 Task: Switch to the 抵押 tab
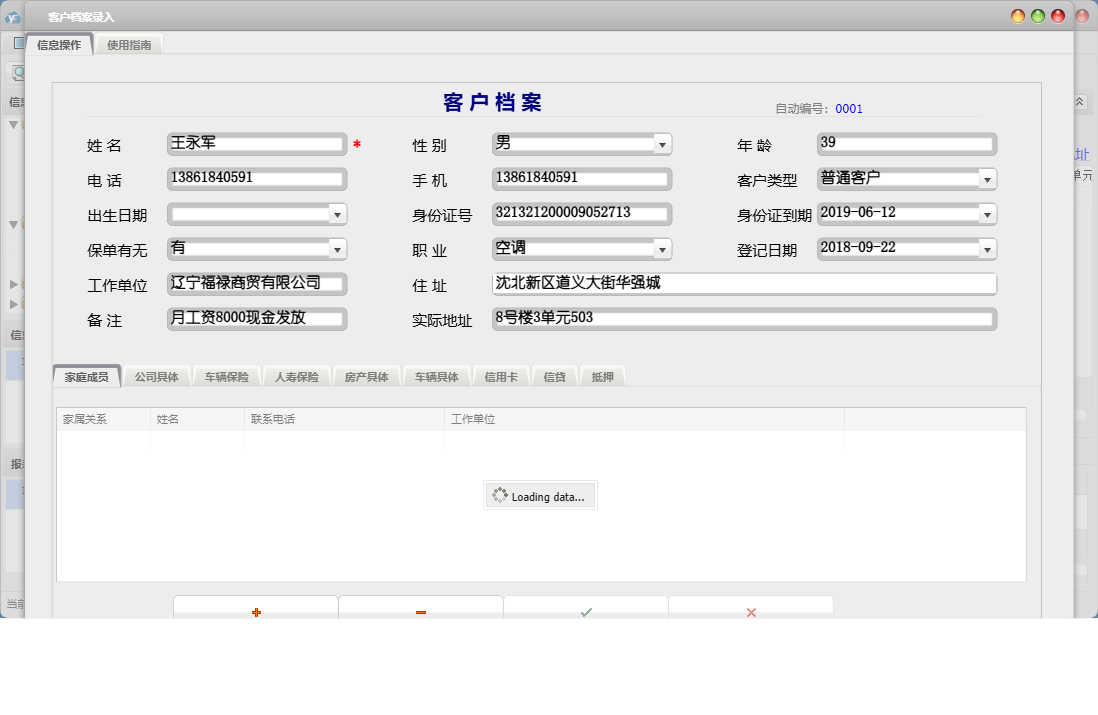[603, 377]
